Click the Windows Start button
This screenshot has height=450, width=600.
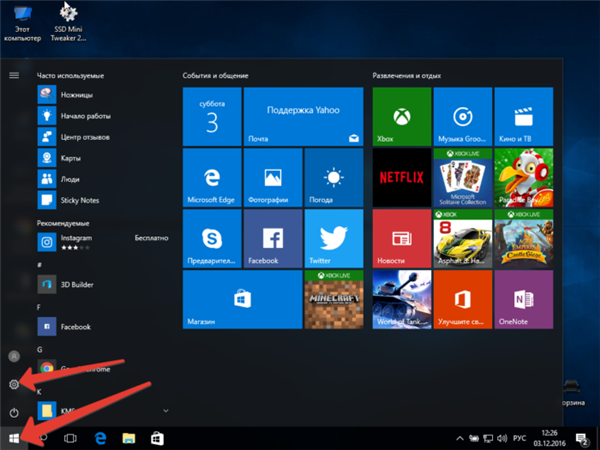14,439
